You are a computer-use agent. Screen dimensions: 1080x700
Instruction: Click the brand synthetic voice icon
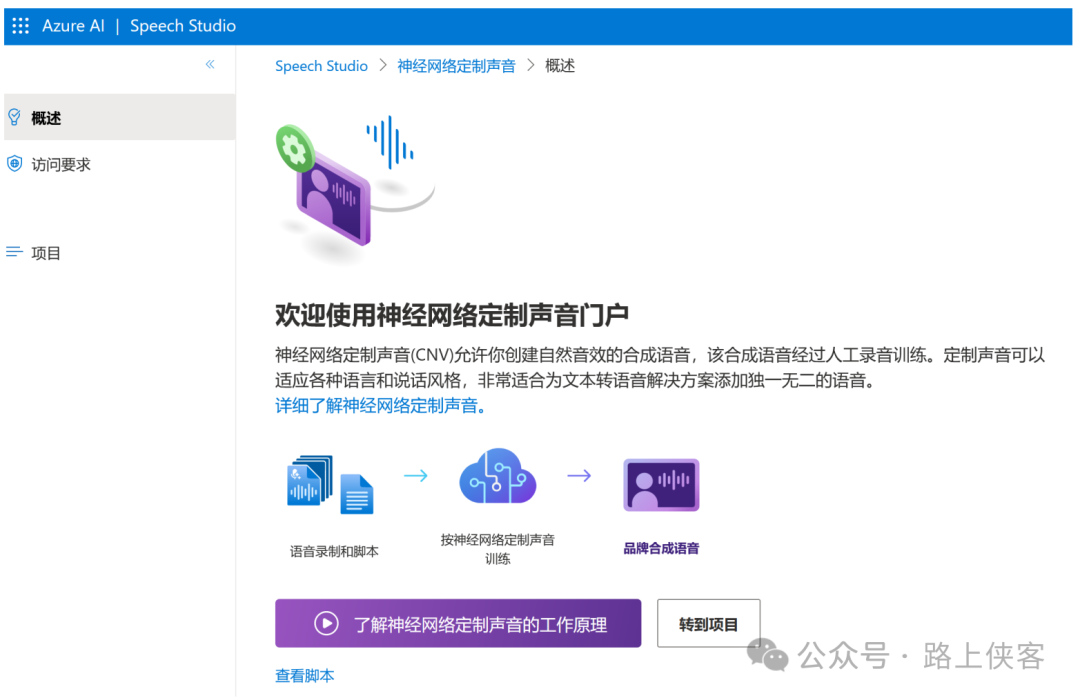coord(661,485)
